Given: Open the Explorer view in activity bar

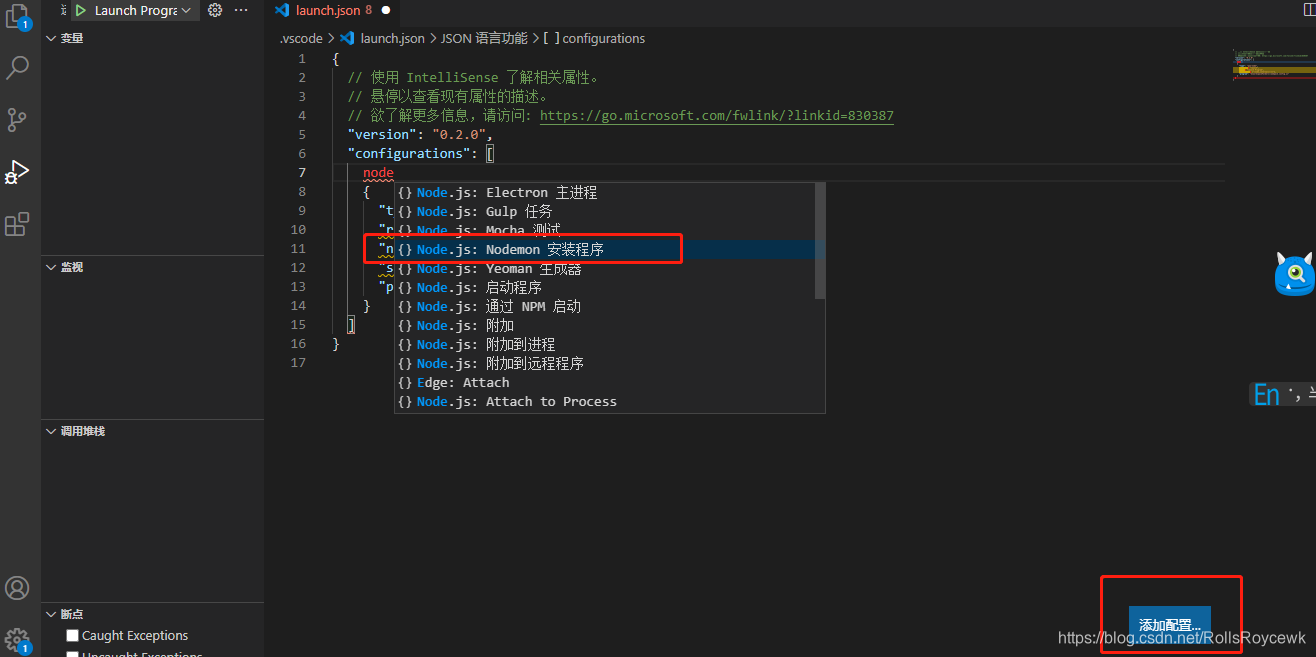Looking at the screenshot, I should (17, 17).
